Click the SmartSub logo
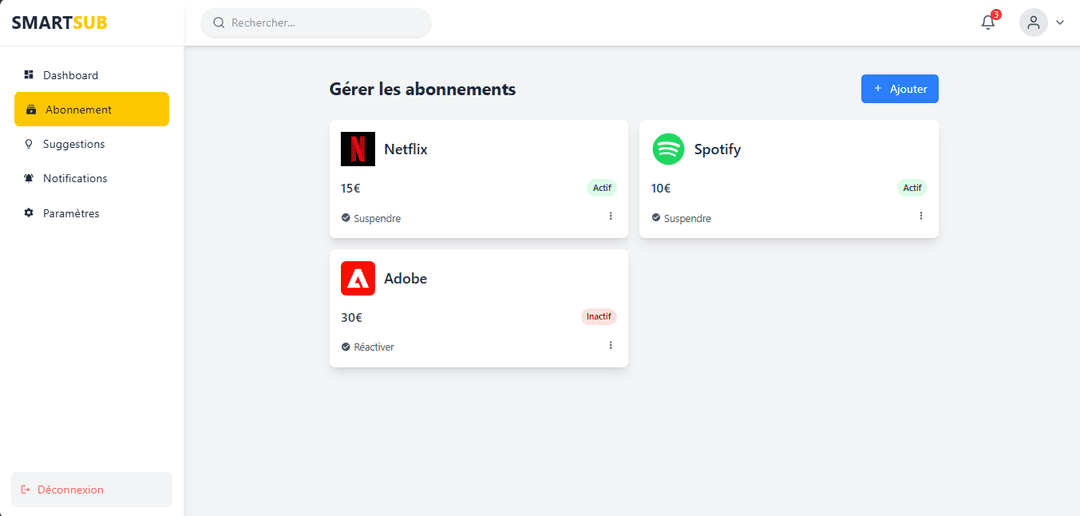The image size is (1080, 516). pos(59,23)
